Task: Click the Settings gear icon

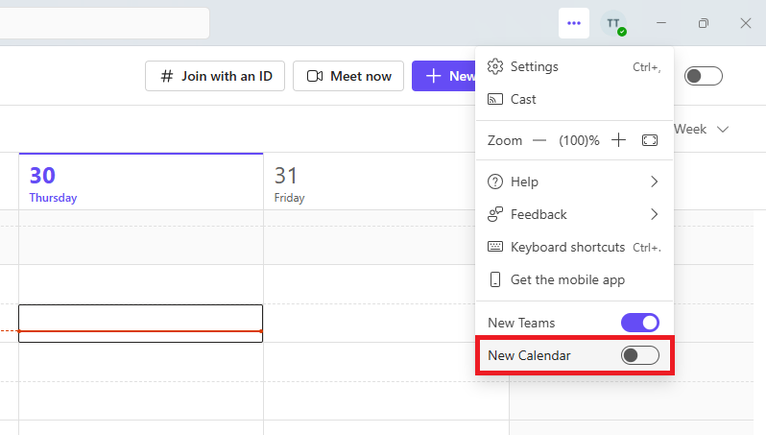Action: pos(494,67)
